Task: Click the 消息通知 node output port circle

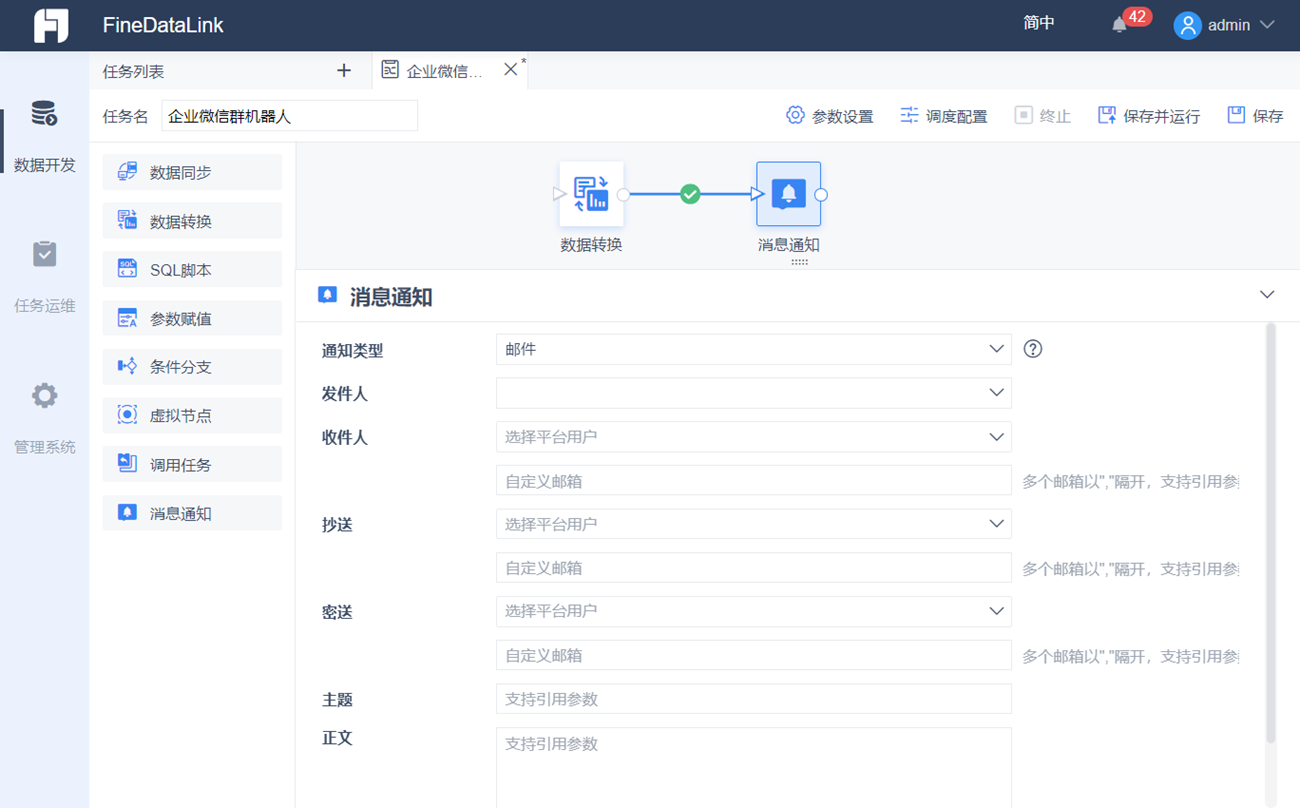Action: (821, 195)
